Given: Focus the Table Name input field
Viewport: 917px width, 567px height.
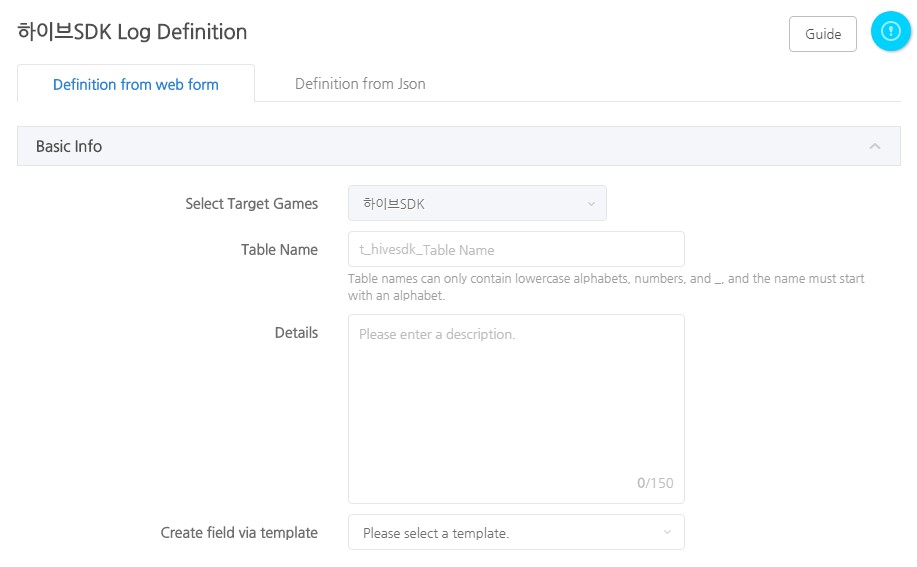Looking at the screenshot, I should (516, 249).
